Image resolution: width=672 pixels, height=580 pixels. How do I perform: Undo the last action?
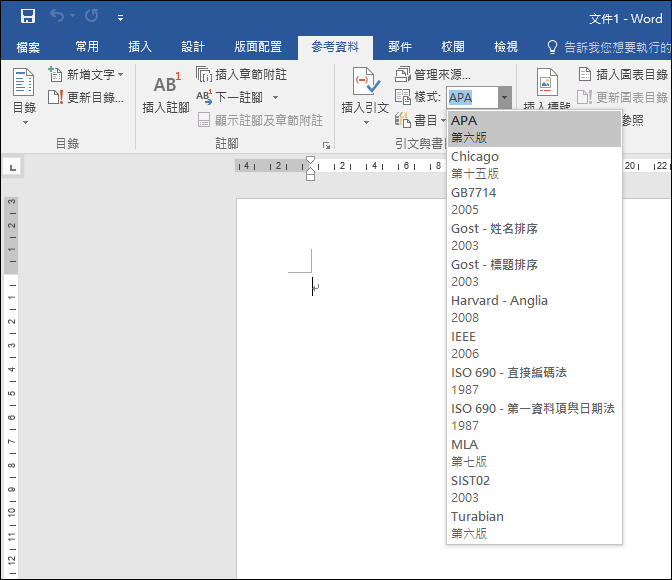(x=57, y=16)
